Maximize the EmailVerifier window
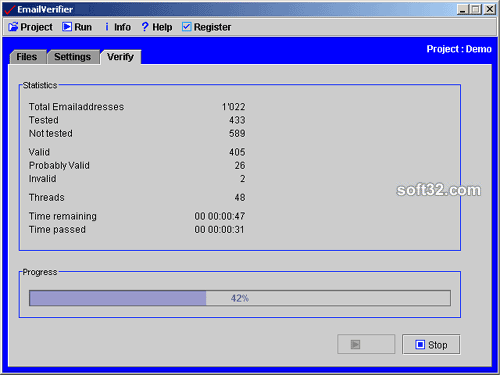 [476, 9]
